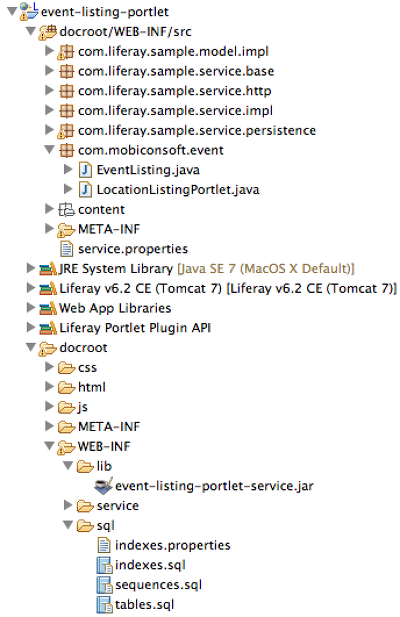Select 'META-INF' label under src
Image resolution: width=400 pixels, height=617 pixels.
point(109,229)
